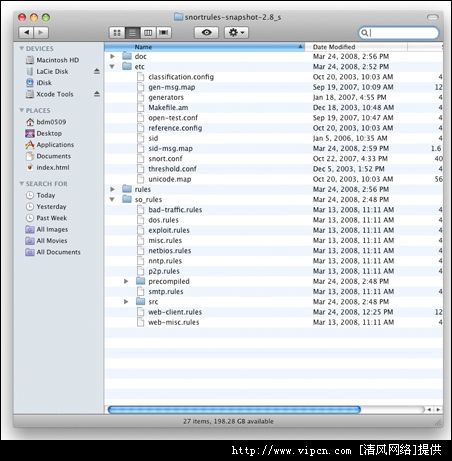452x461 pixels.
Task: Open Desktop in sidebar
Action: (x=49, y=133)
